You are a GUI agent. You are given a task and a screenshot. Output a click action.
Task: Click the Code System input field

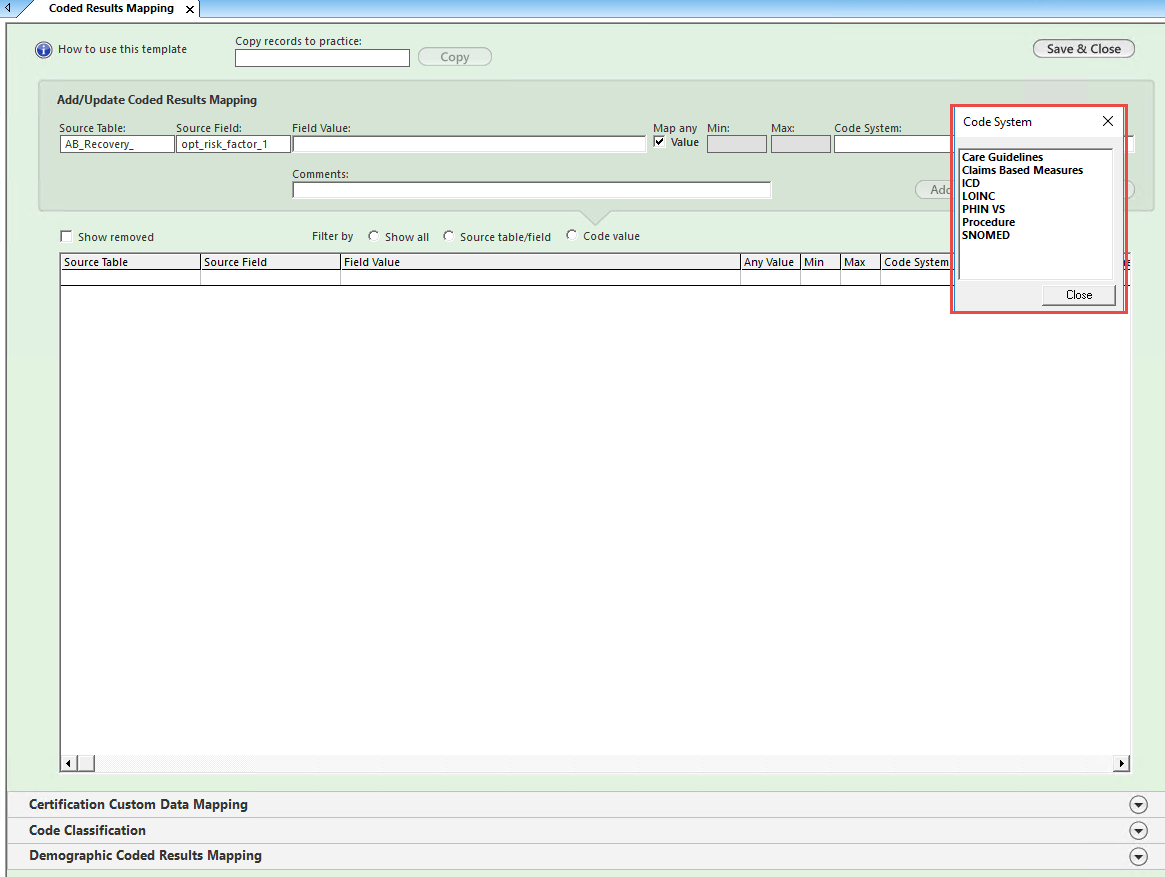click(x=892, y=144)
